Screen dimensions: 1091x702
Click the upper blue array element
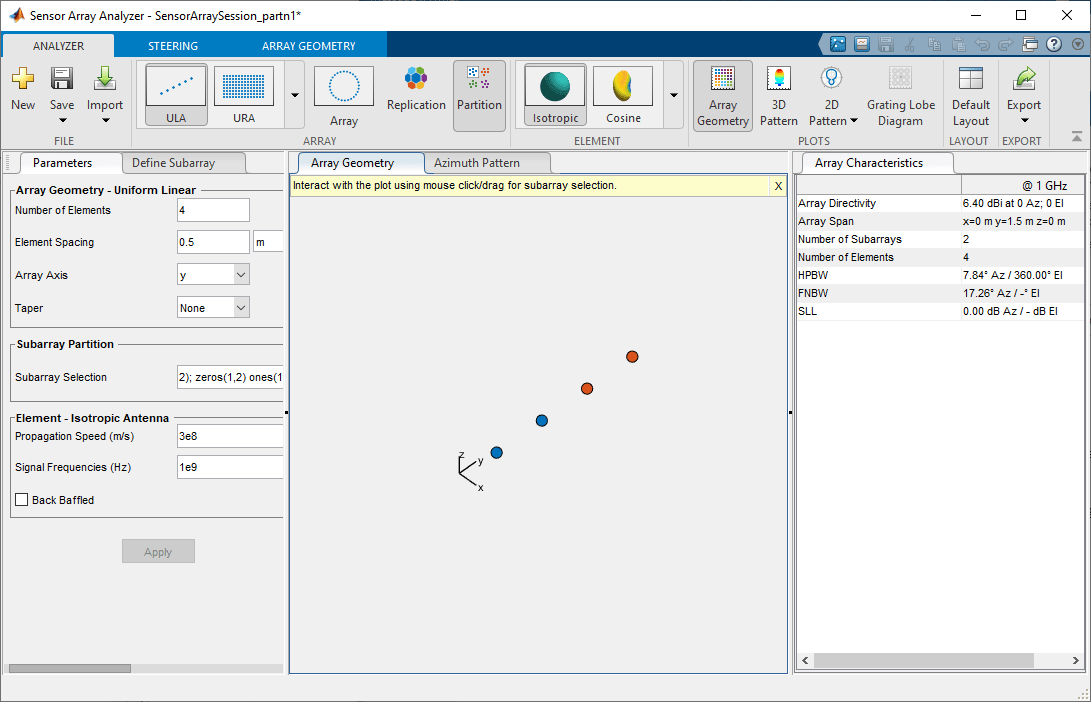point(541,420)
